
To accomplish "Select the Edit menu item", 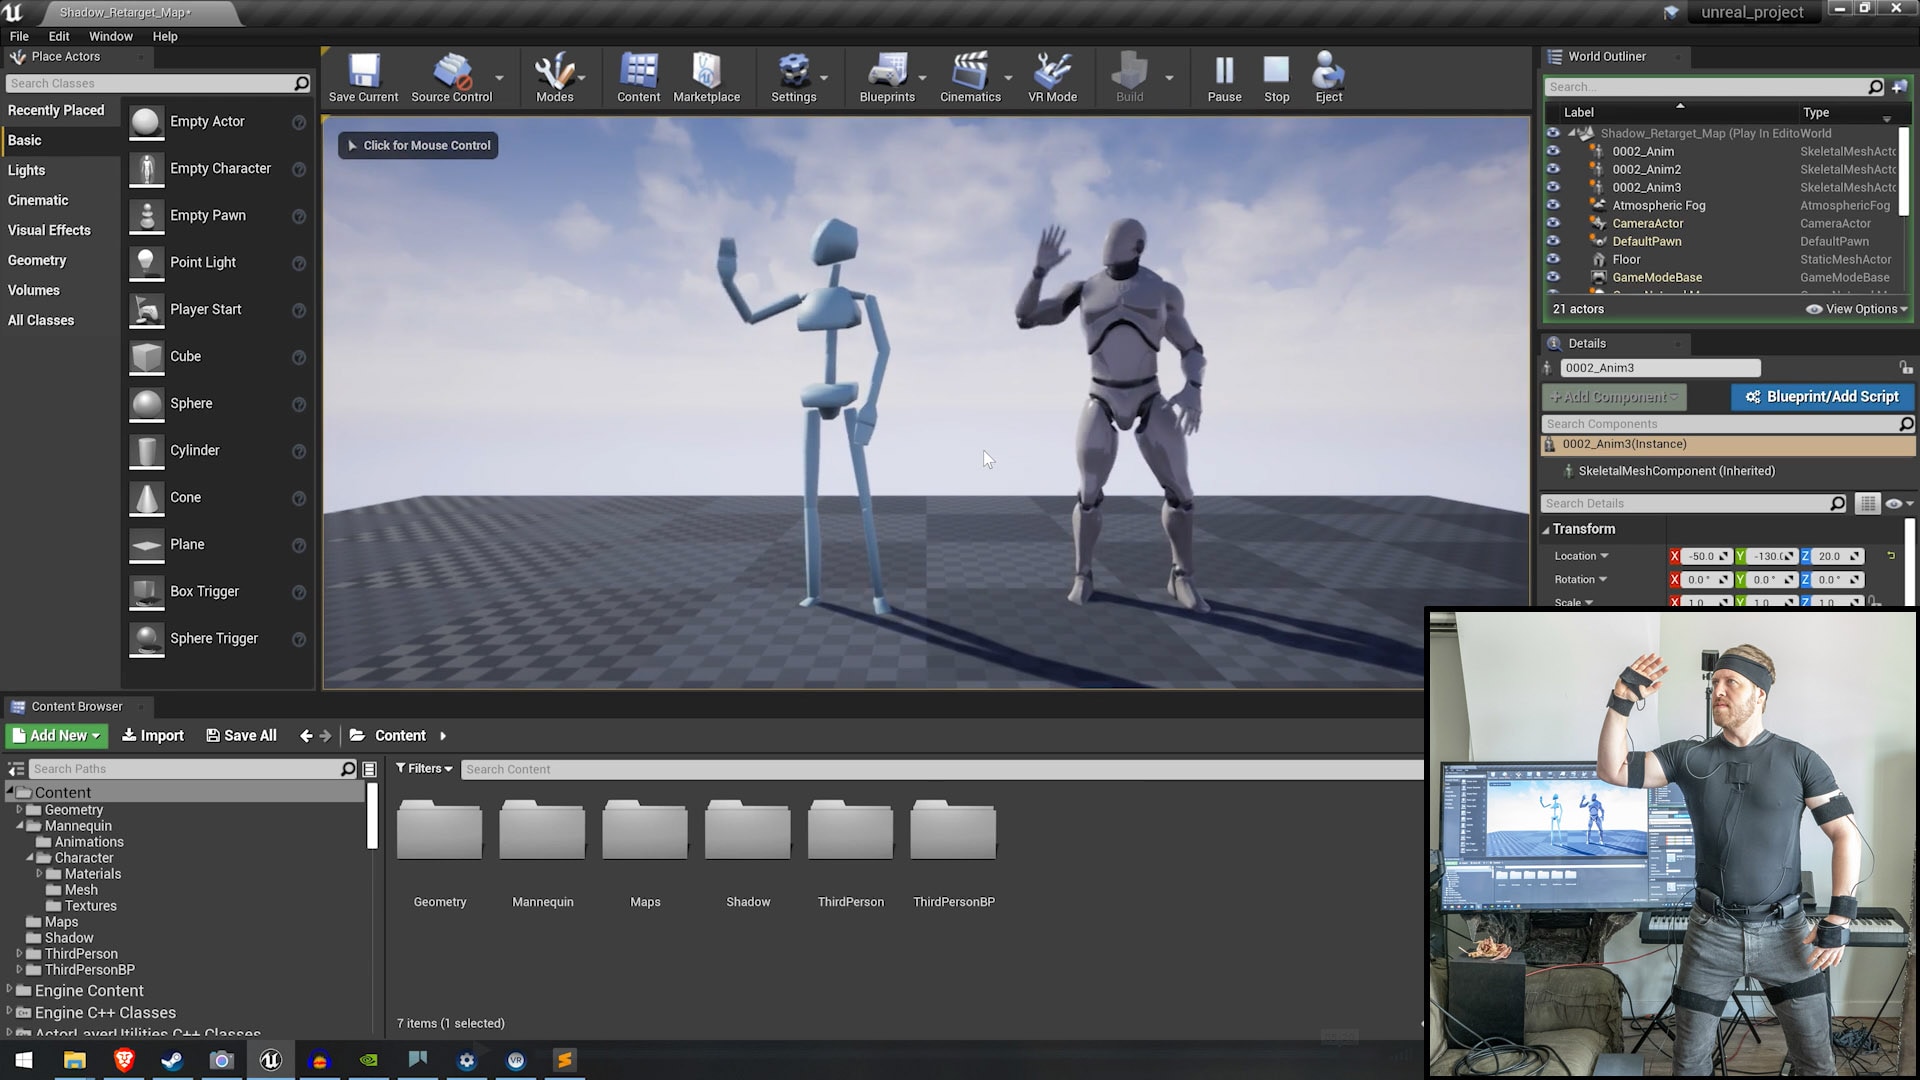I will (58, 36).
